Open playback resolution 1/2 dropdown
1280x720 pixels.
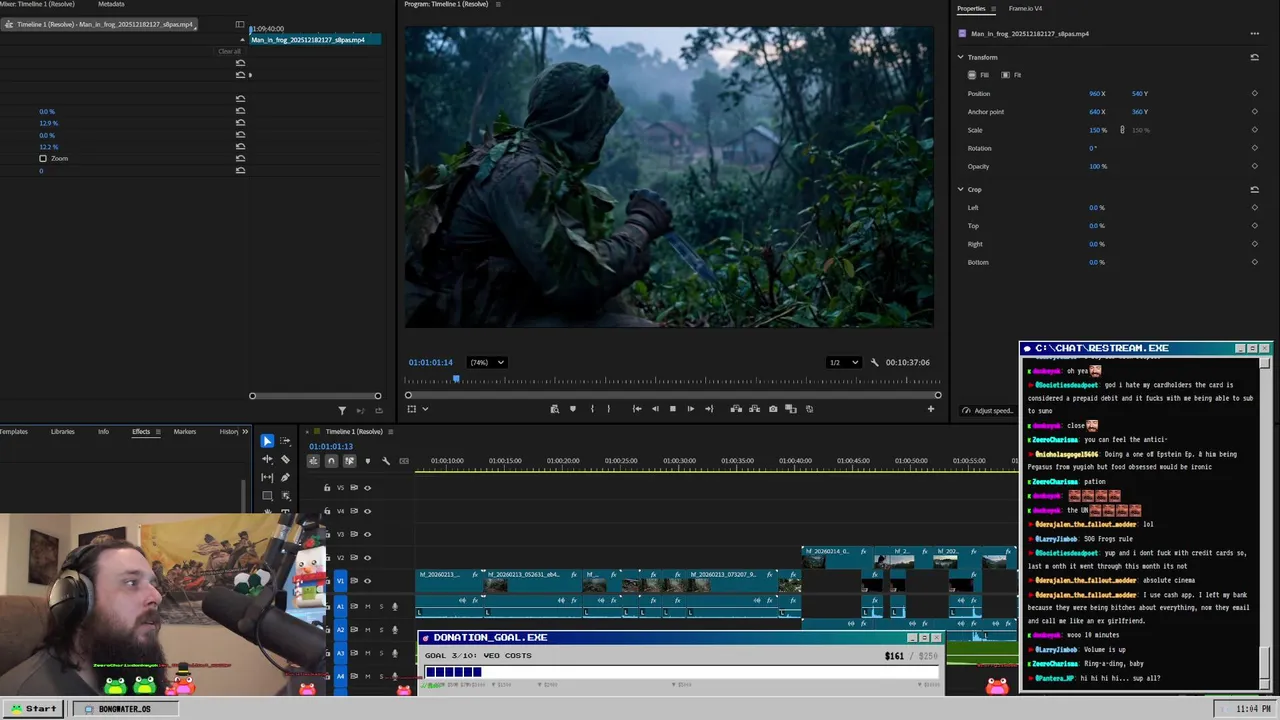pos(843,362)
